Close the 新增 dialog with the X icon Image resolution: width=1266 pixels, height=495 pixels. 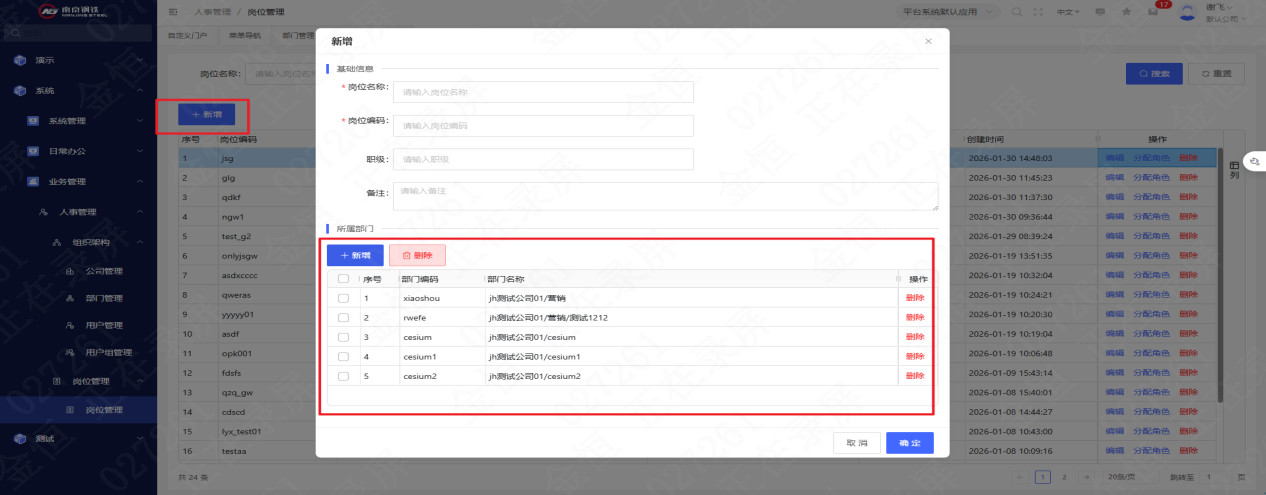point(928,41)
